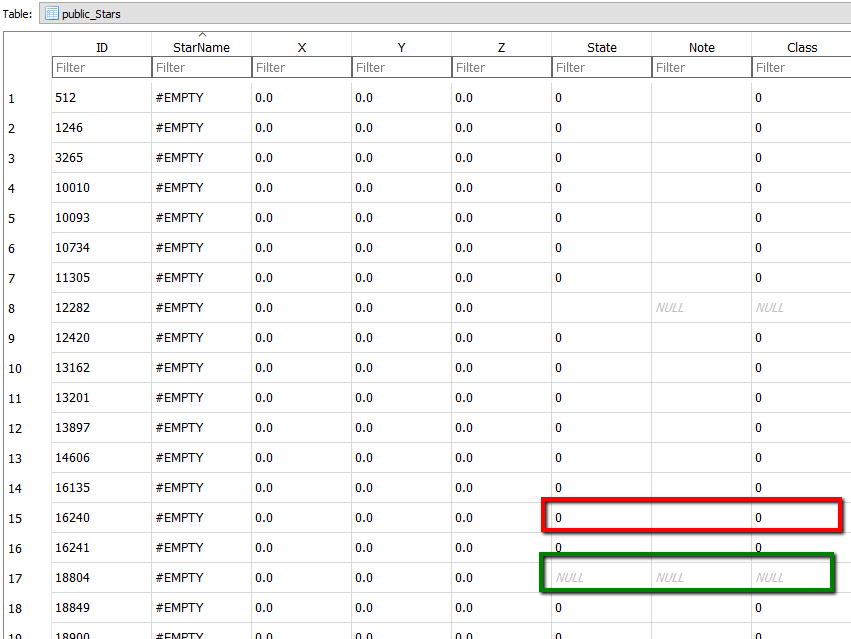Select ID cell 16241
Image resolution: width=851 pixels, height=639 pixels.
[101, 548]
